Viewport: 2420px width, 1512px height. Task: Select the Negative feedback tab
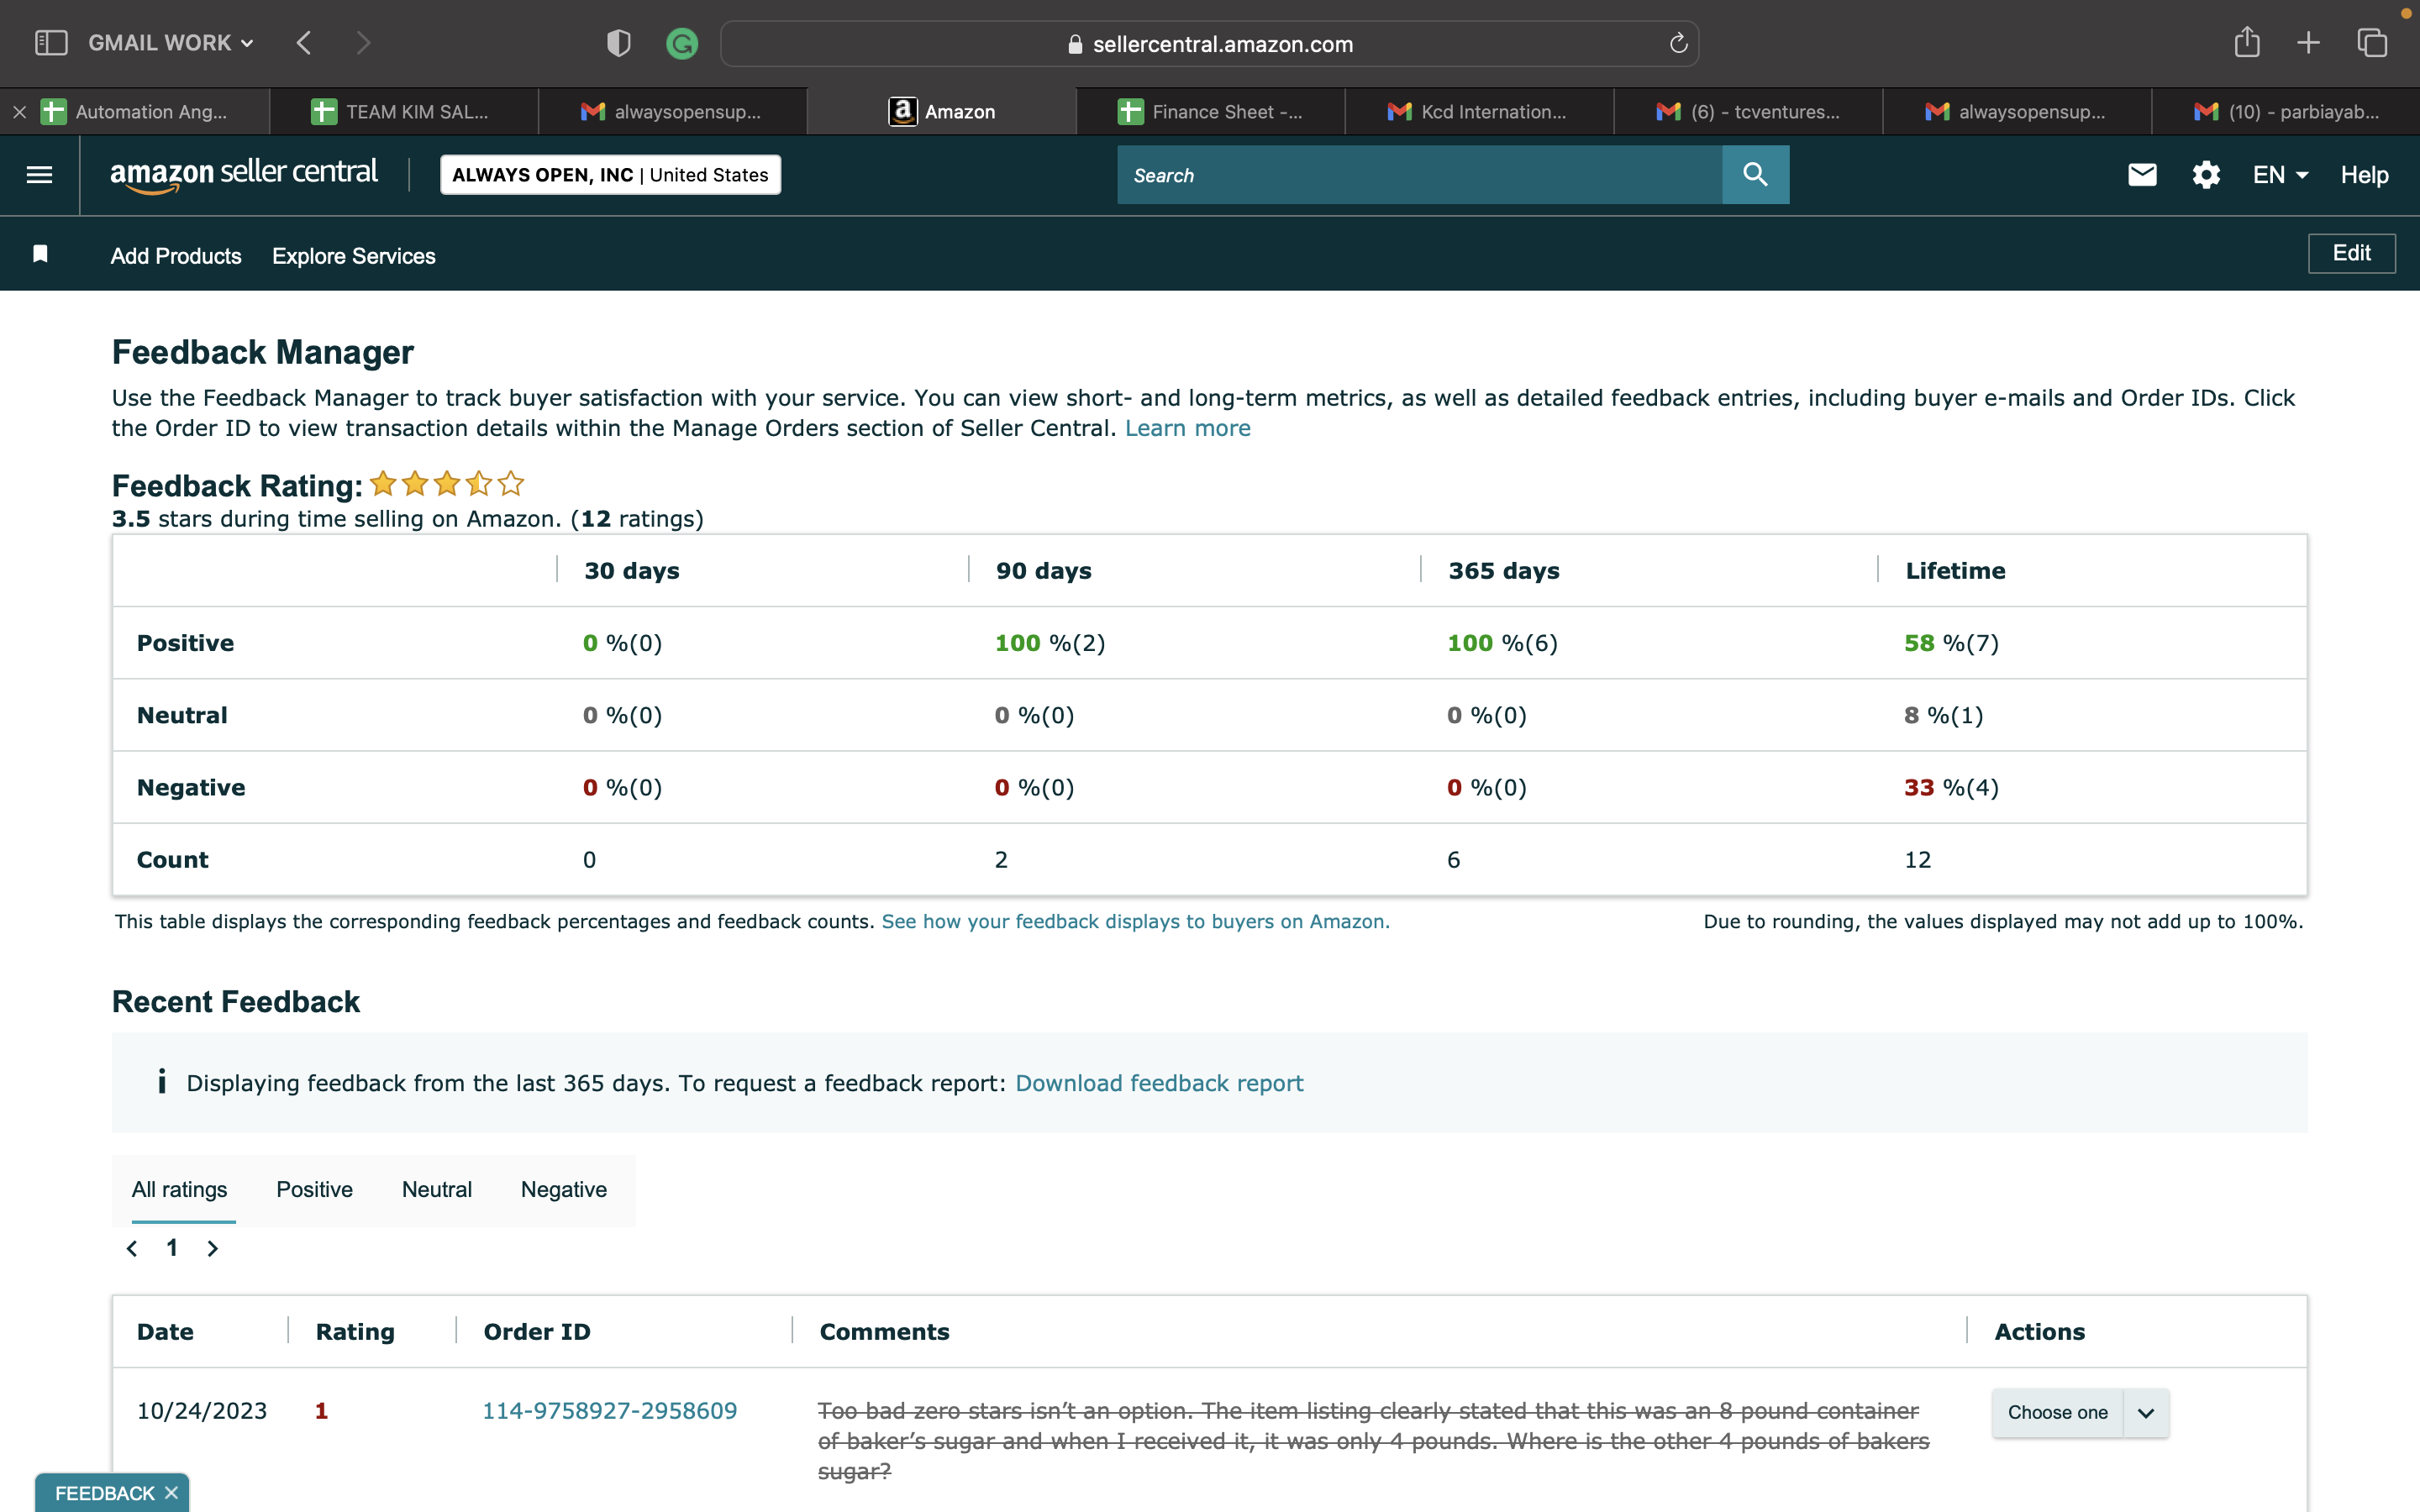pos(563,1189)
